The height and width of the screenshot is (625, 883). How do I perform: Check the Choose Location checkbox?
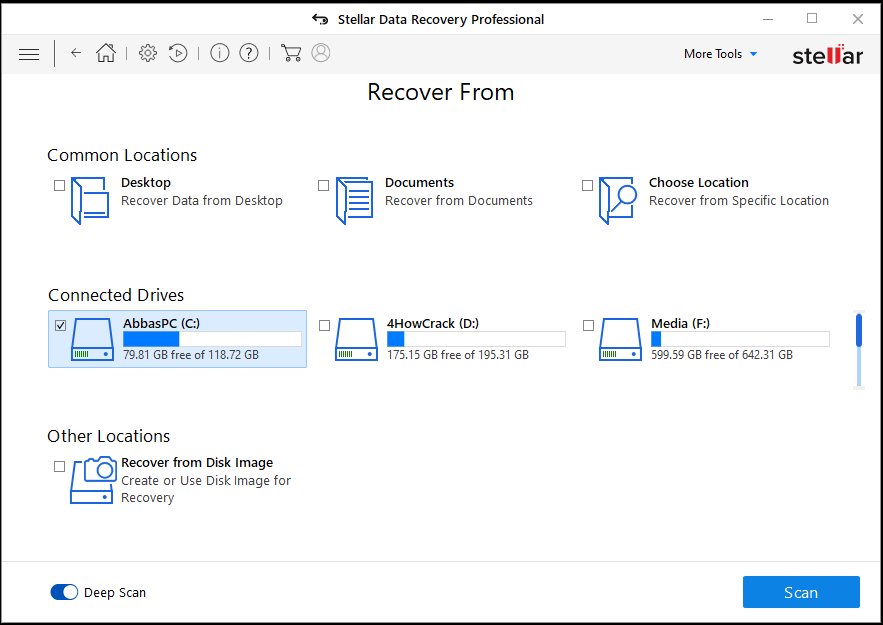[x=587, y=185]
